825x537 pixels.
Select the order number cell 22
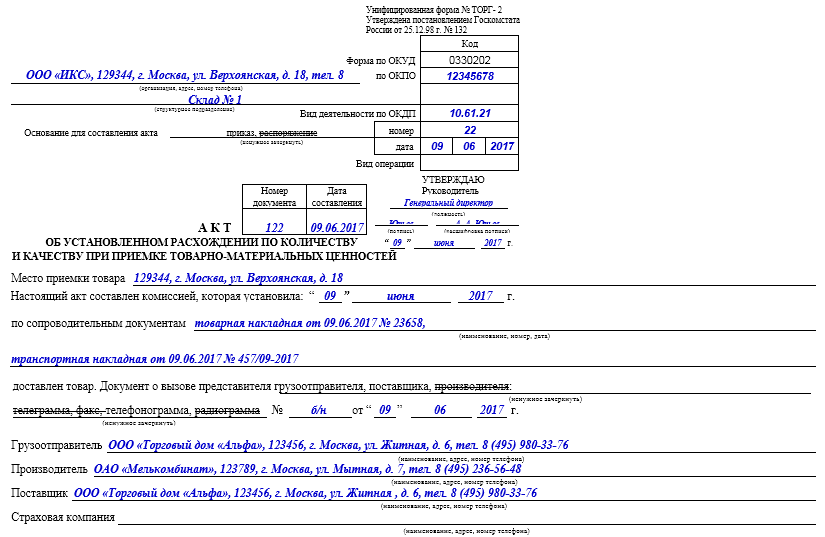click(x=469, y=130)
